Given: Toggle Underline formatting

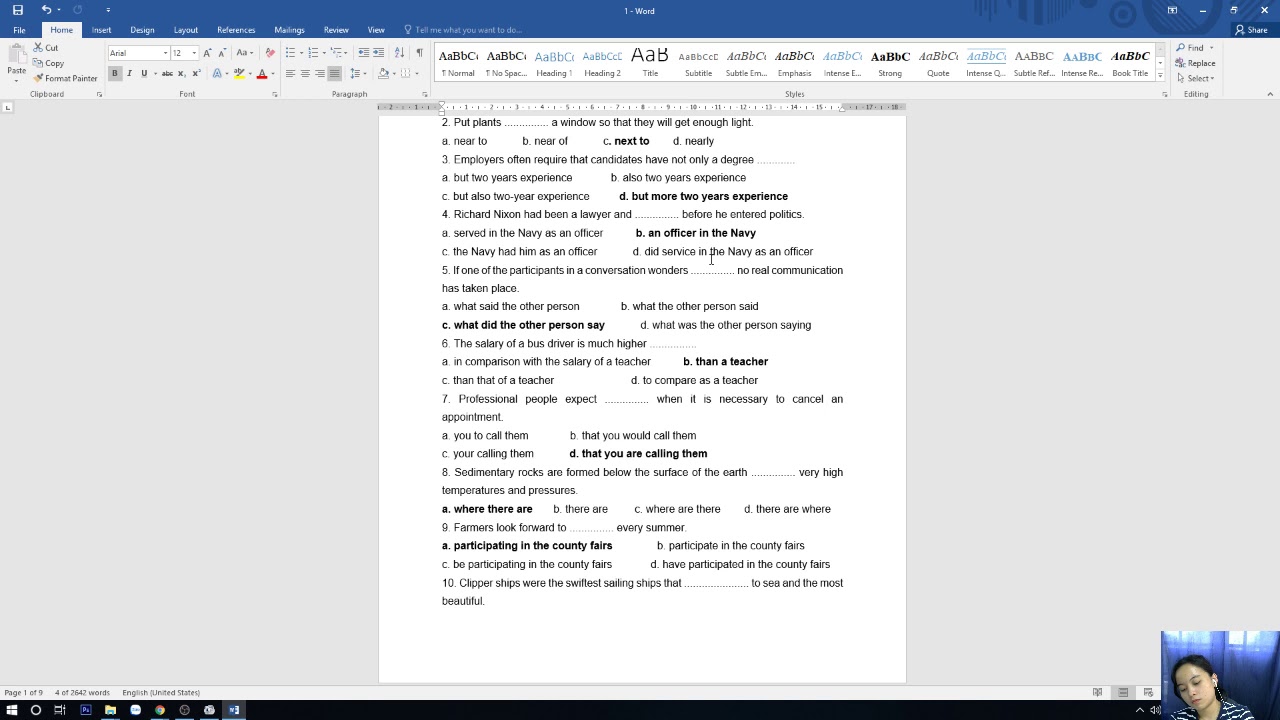Looking at the screenshot, I should (144, 74).
